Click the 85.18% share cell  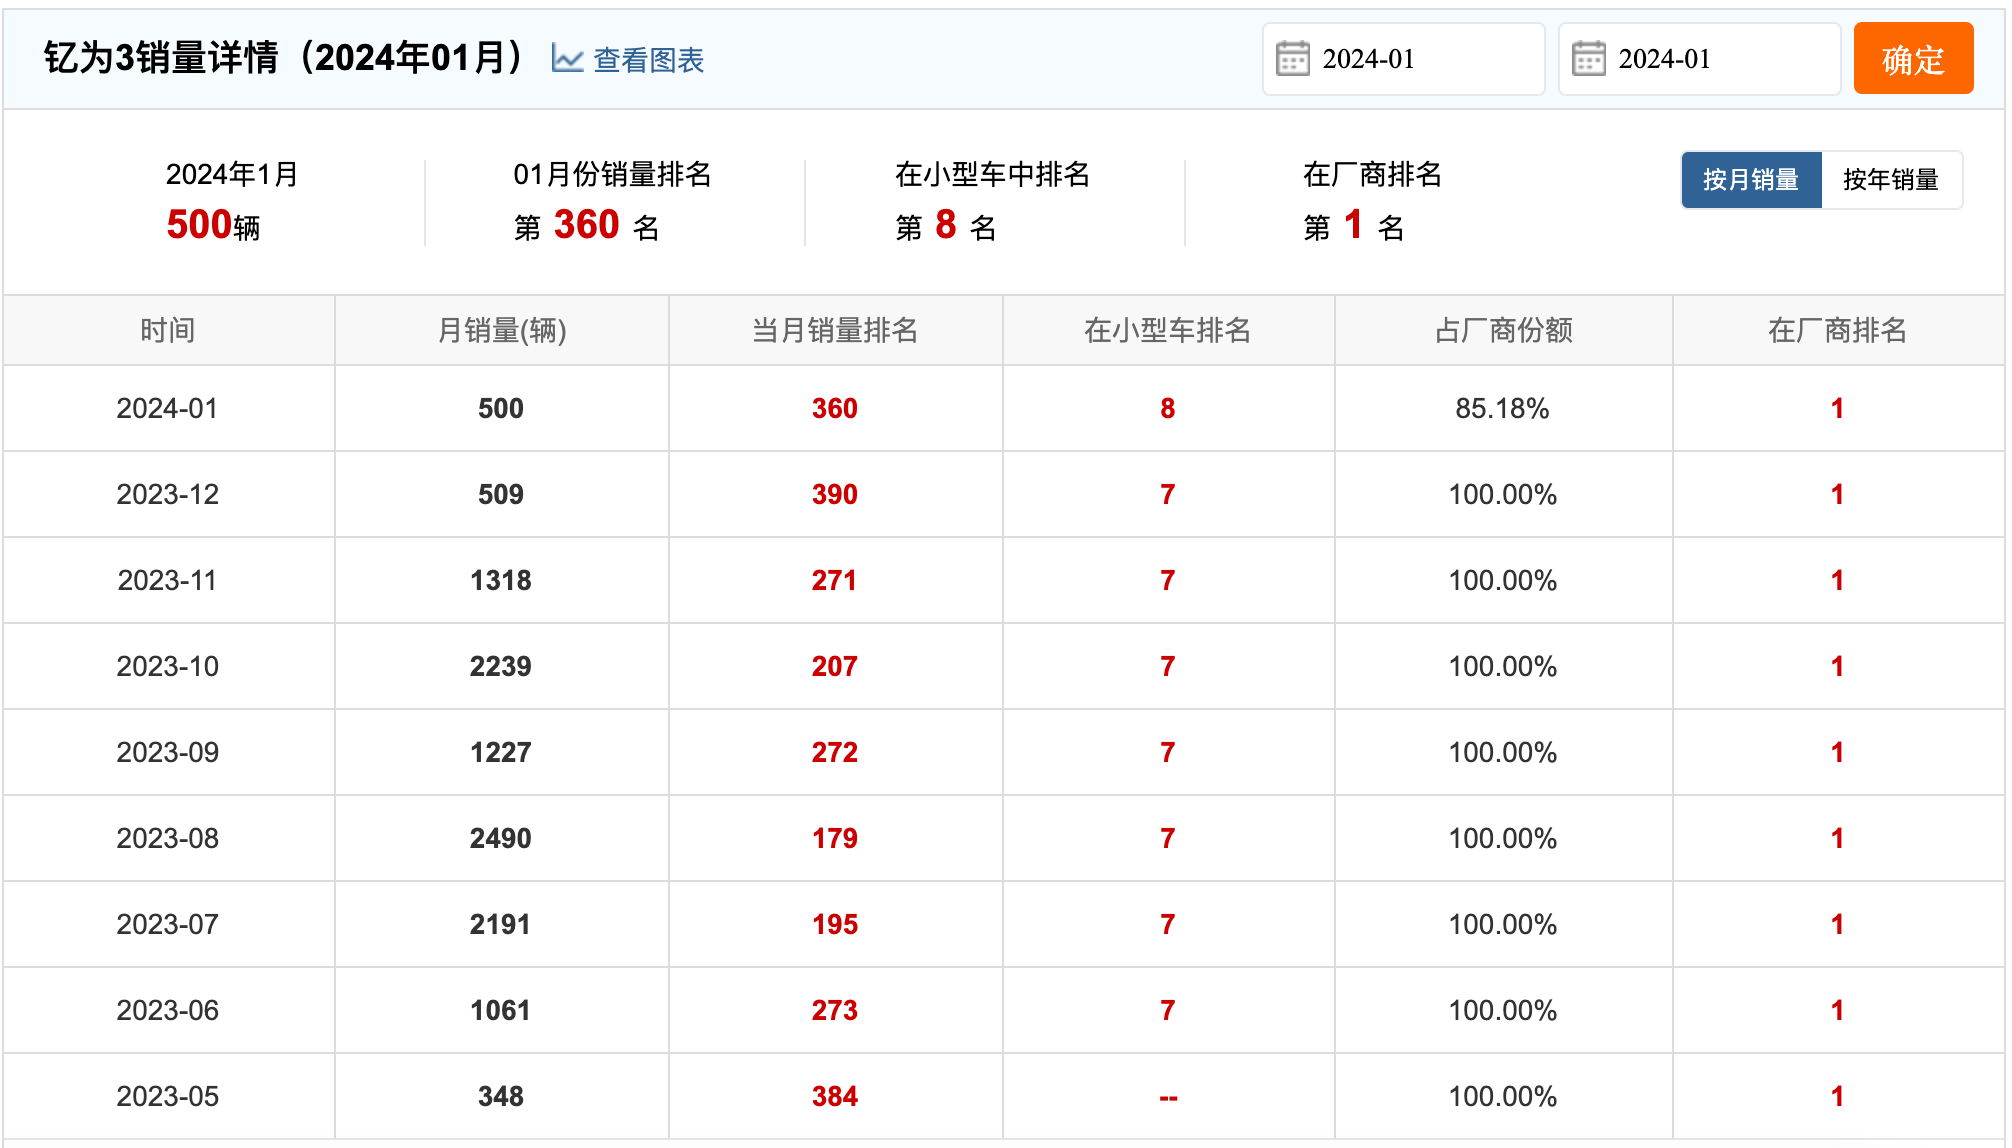point(1502,408)
